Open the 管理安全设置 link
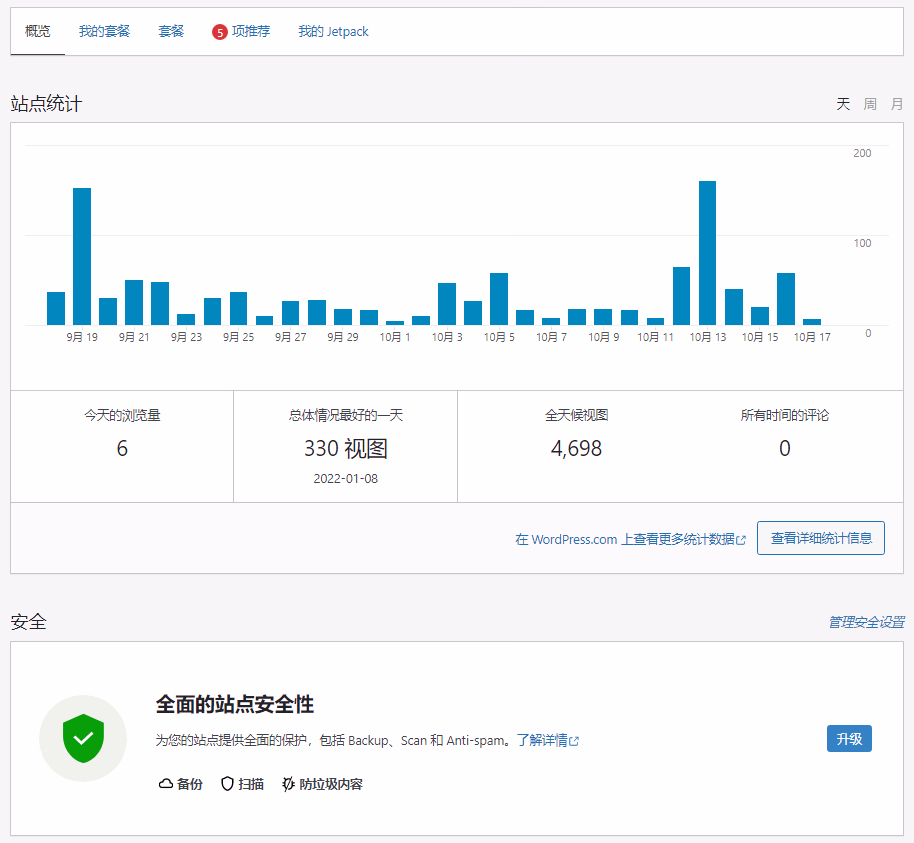This screenshot has width=914, height=843. click(x=866, y=622)
